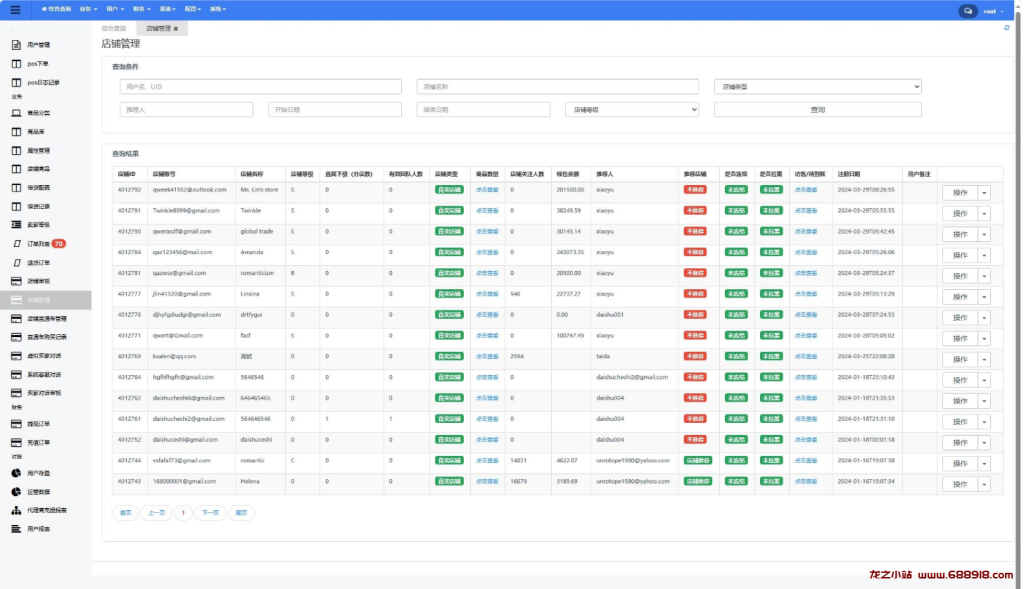
Task: Expand 操作 arrow for shop 4012743
Action: (984, 485)
